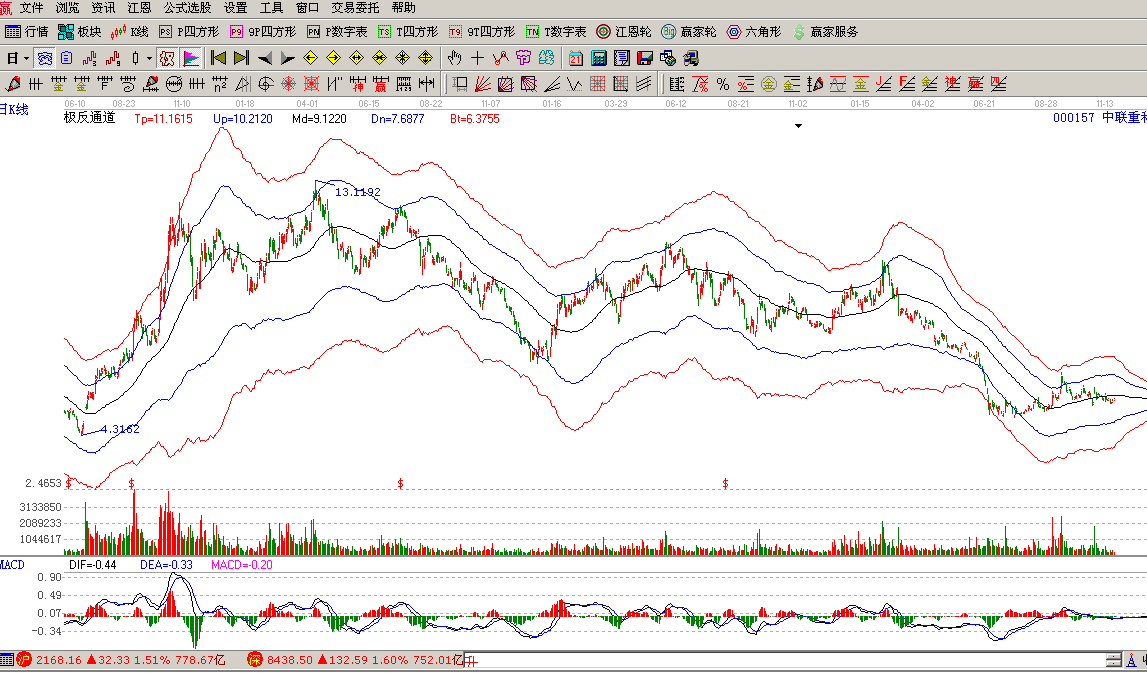This screenshot has width=1147, height=673.
Task: Click the small black triangle above chart
Action: [x=798, y=126]
